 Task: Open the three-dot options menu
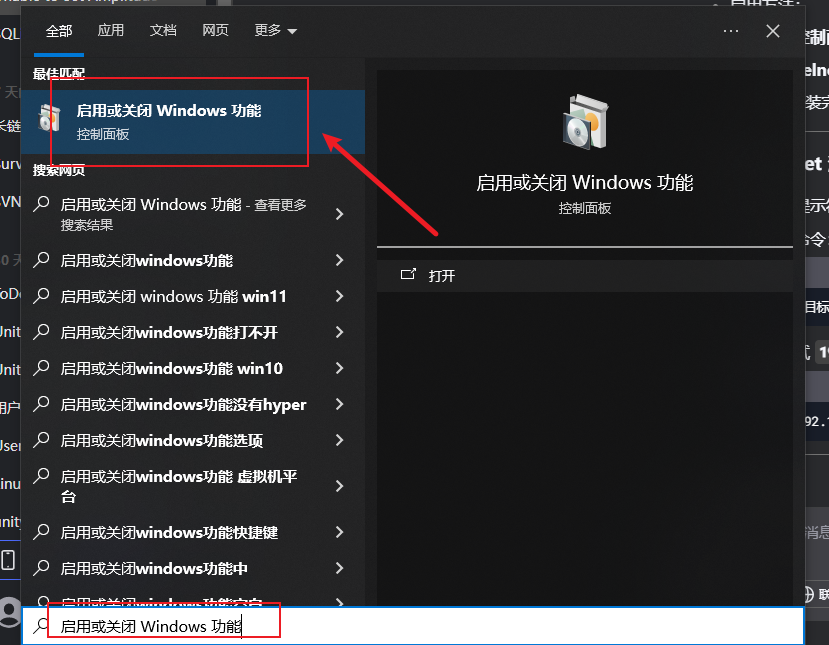(x=731, y=31)
